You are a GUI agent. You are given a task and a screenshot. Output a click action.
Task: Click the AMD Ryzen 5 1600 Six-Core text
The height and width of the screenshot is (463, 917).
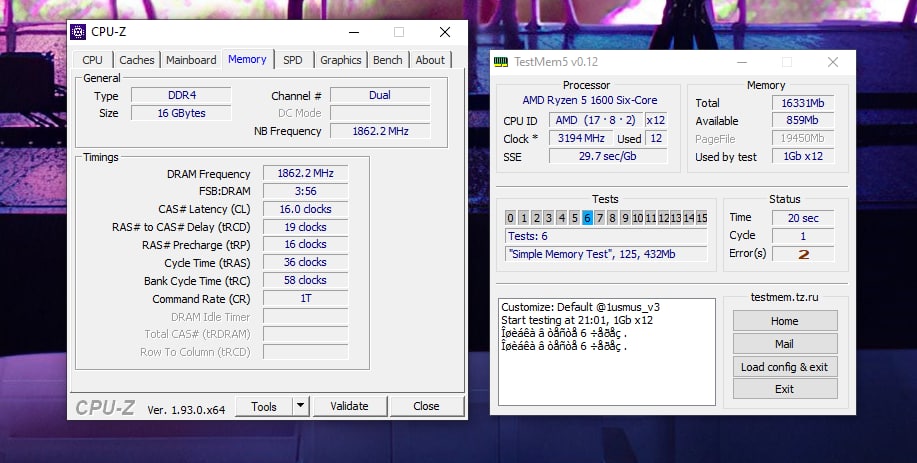click(590, 101)
